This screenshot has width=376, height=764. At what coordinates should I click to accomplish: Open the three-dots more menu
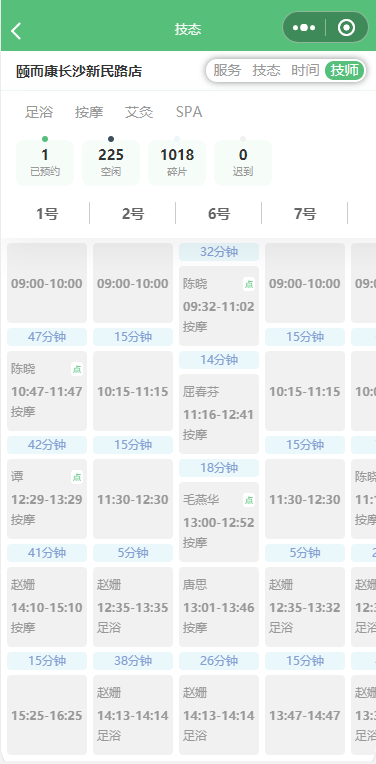click(304, 28)
